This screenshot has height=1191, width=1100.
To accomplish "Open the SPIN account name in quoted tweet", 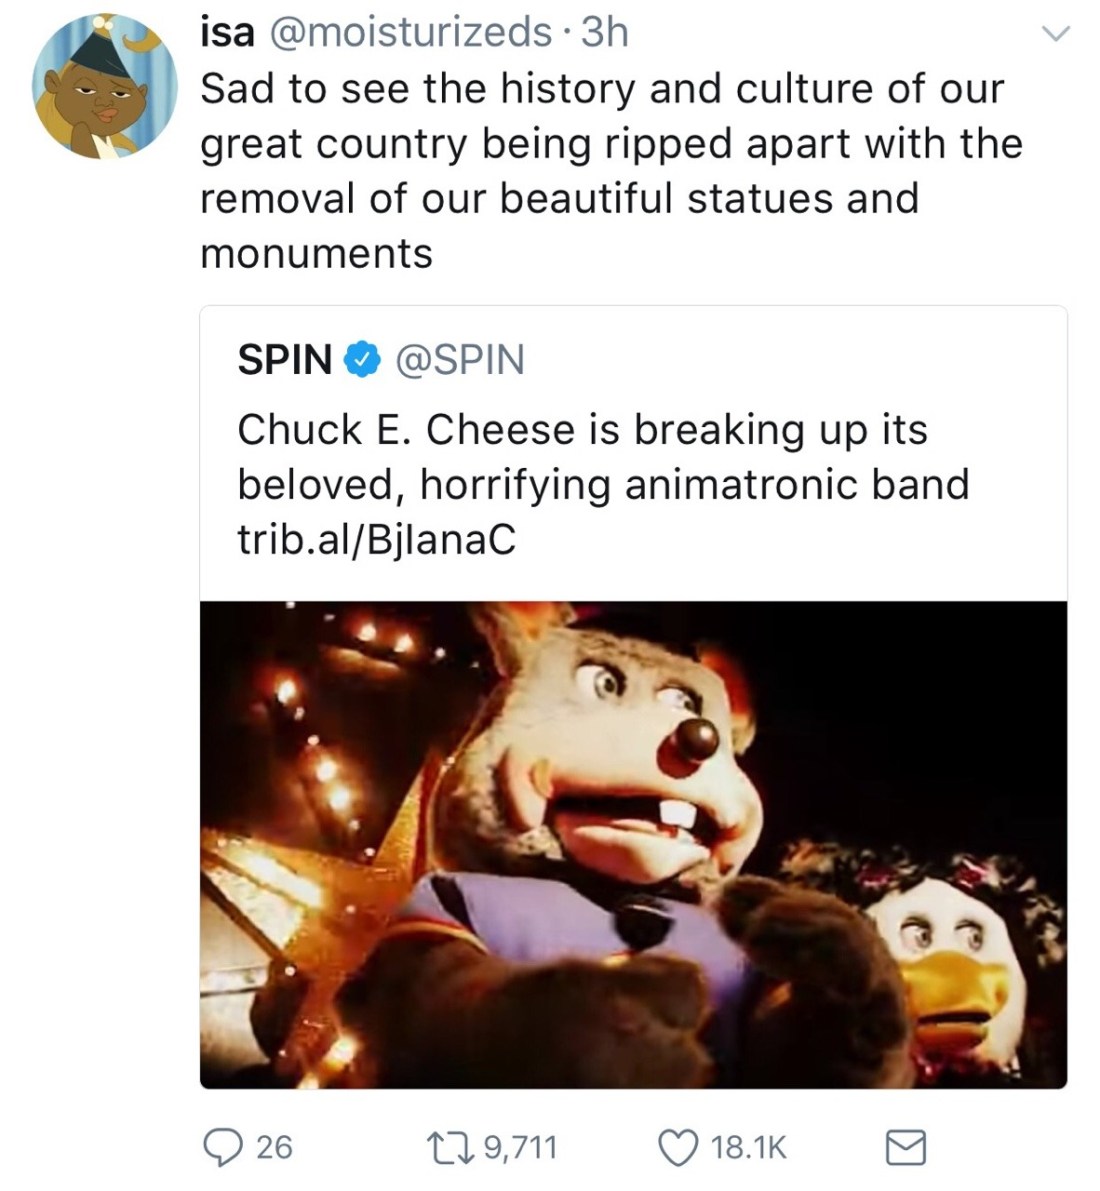I will click(285, 360).
